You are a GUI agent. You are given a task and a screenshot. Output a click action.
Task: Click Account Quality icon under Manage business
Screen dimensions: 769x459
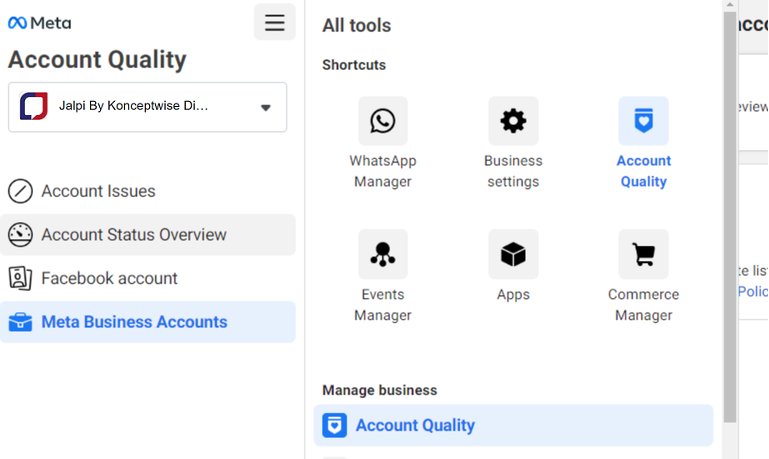334,426
